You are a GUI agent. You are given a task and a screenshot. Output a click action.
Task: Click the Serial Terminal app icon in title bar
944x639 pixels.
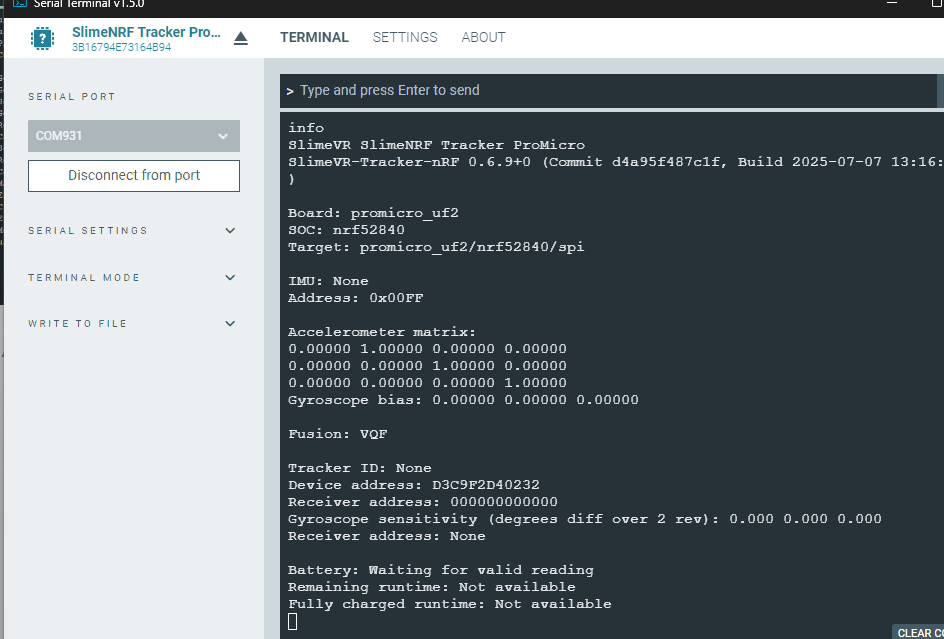pyautogui.click(x=20, y=4)
